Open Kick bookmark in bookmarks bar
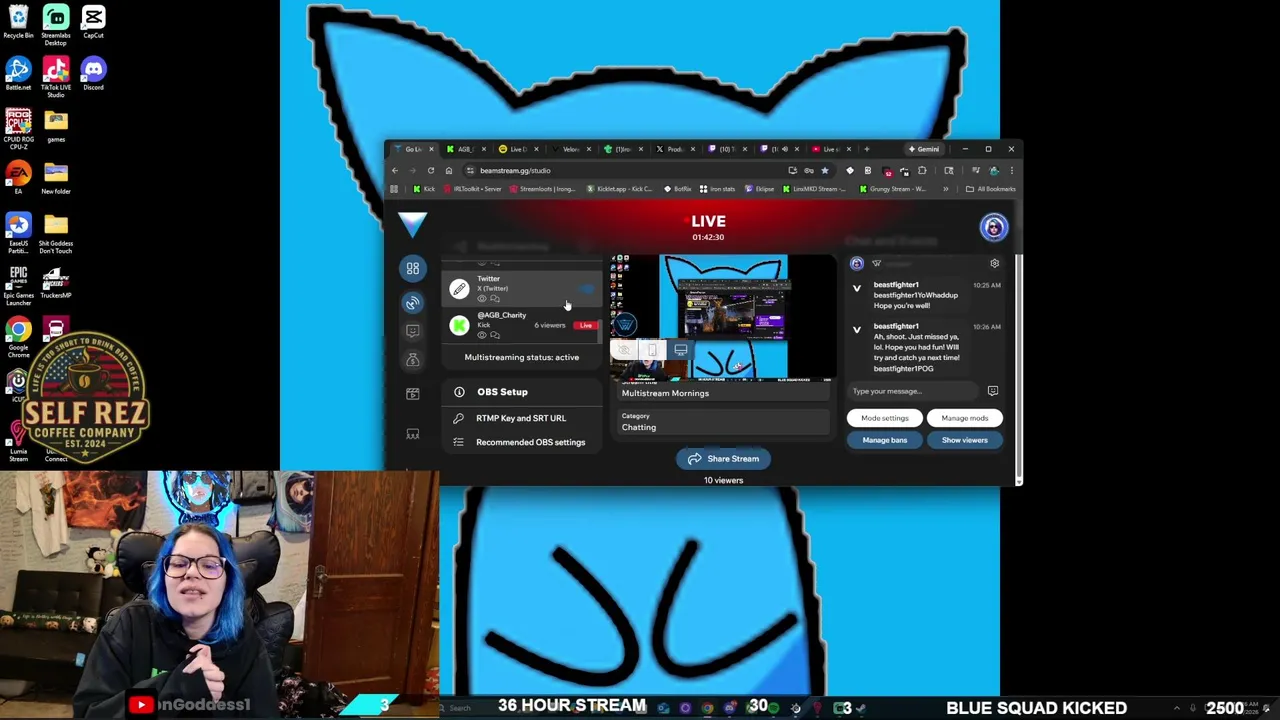 click(x=424, y=189)
